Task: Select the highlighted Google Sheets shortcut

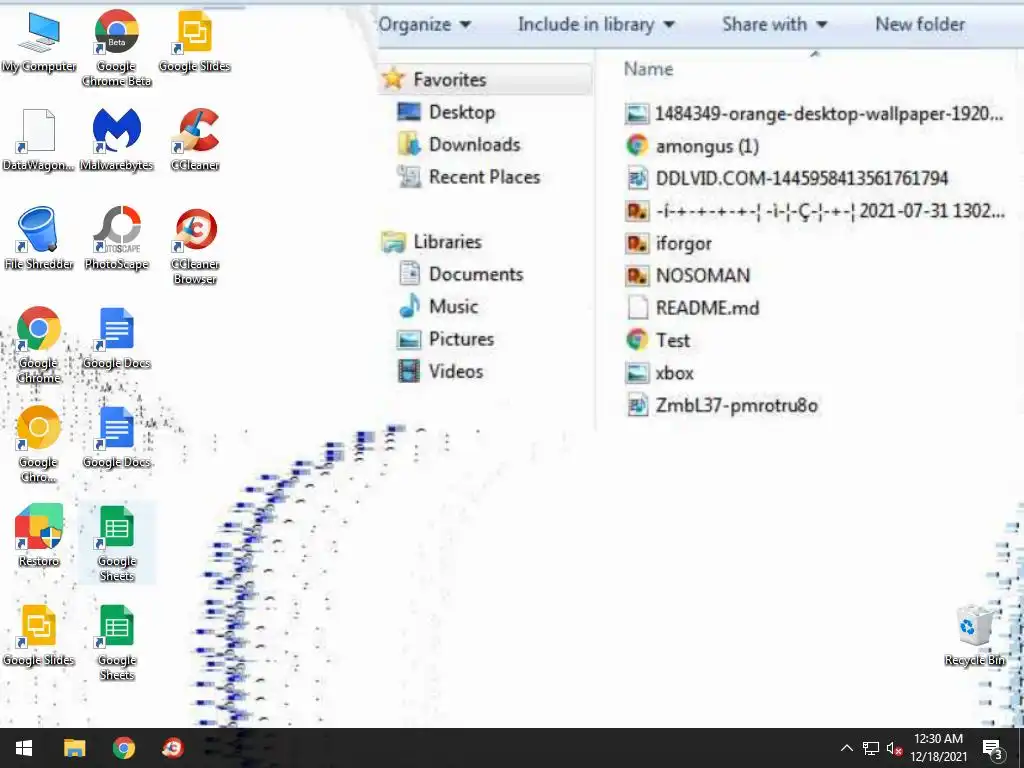Action: coord(116,543)
